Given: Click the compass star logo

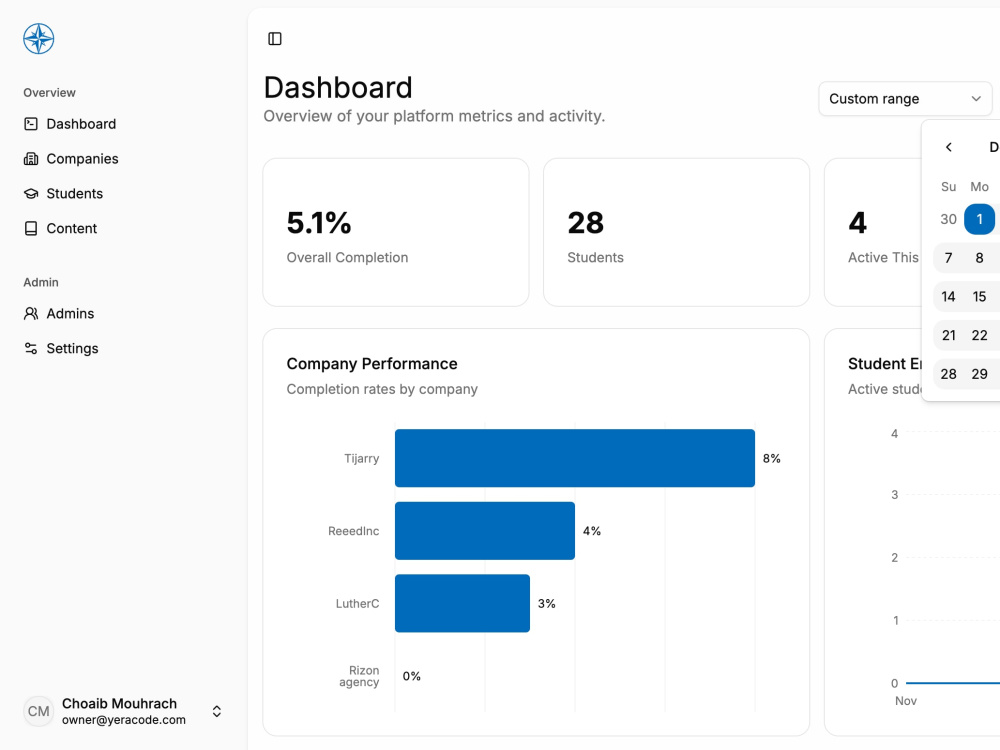Looking at the screenshot, I should 38,39.
